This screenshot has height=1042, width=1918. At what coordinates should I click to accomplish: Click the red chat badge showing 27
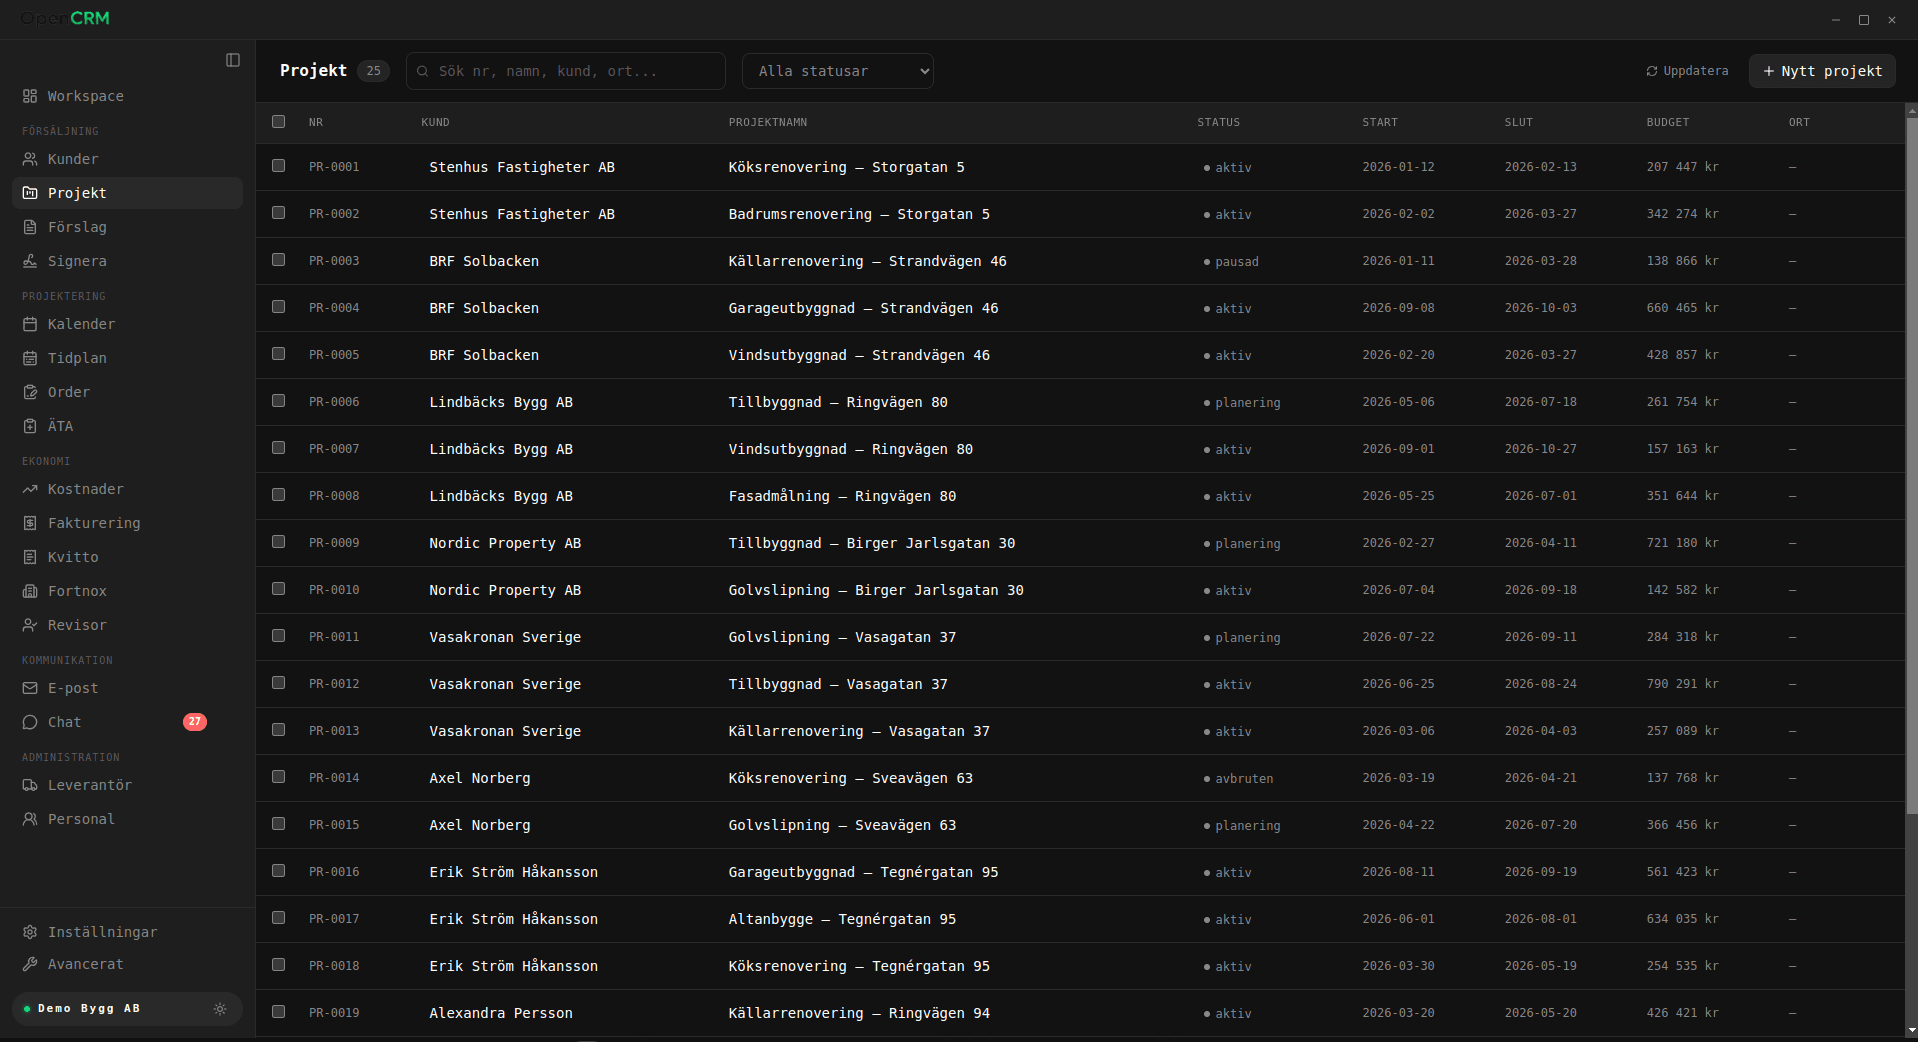click(195, 722)
